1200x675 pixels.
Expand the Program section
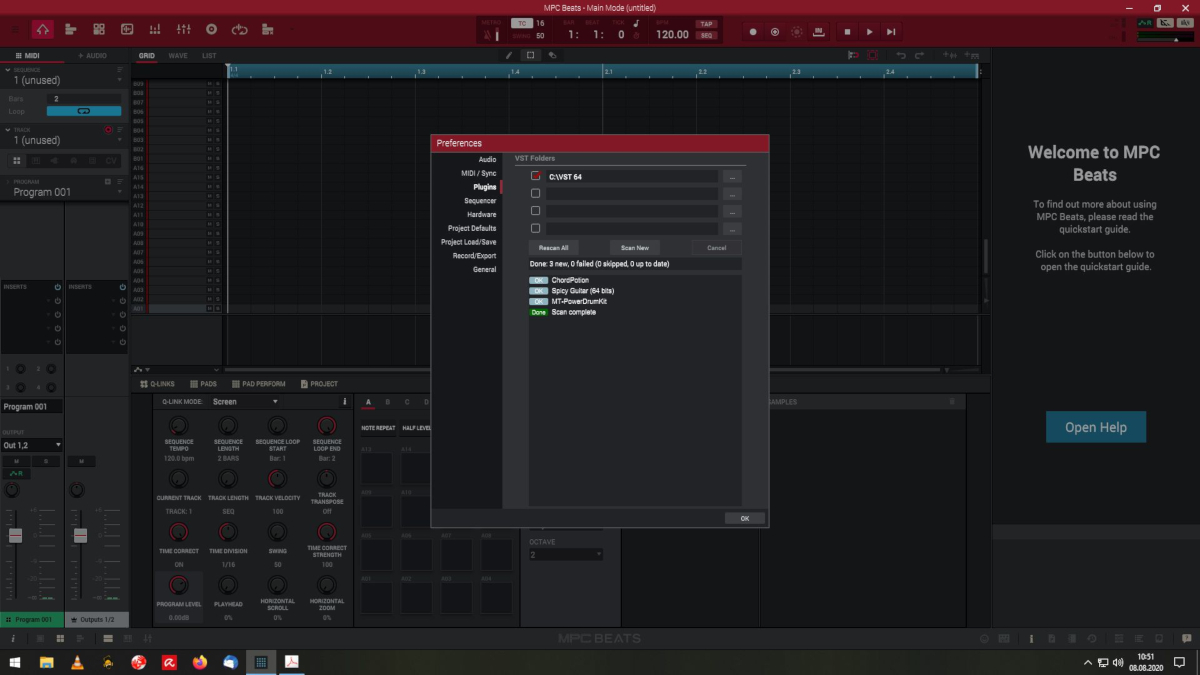[x=7, y=182]
